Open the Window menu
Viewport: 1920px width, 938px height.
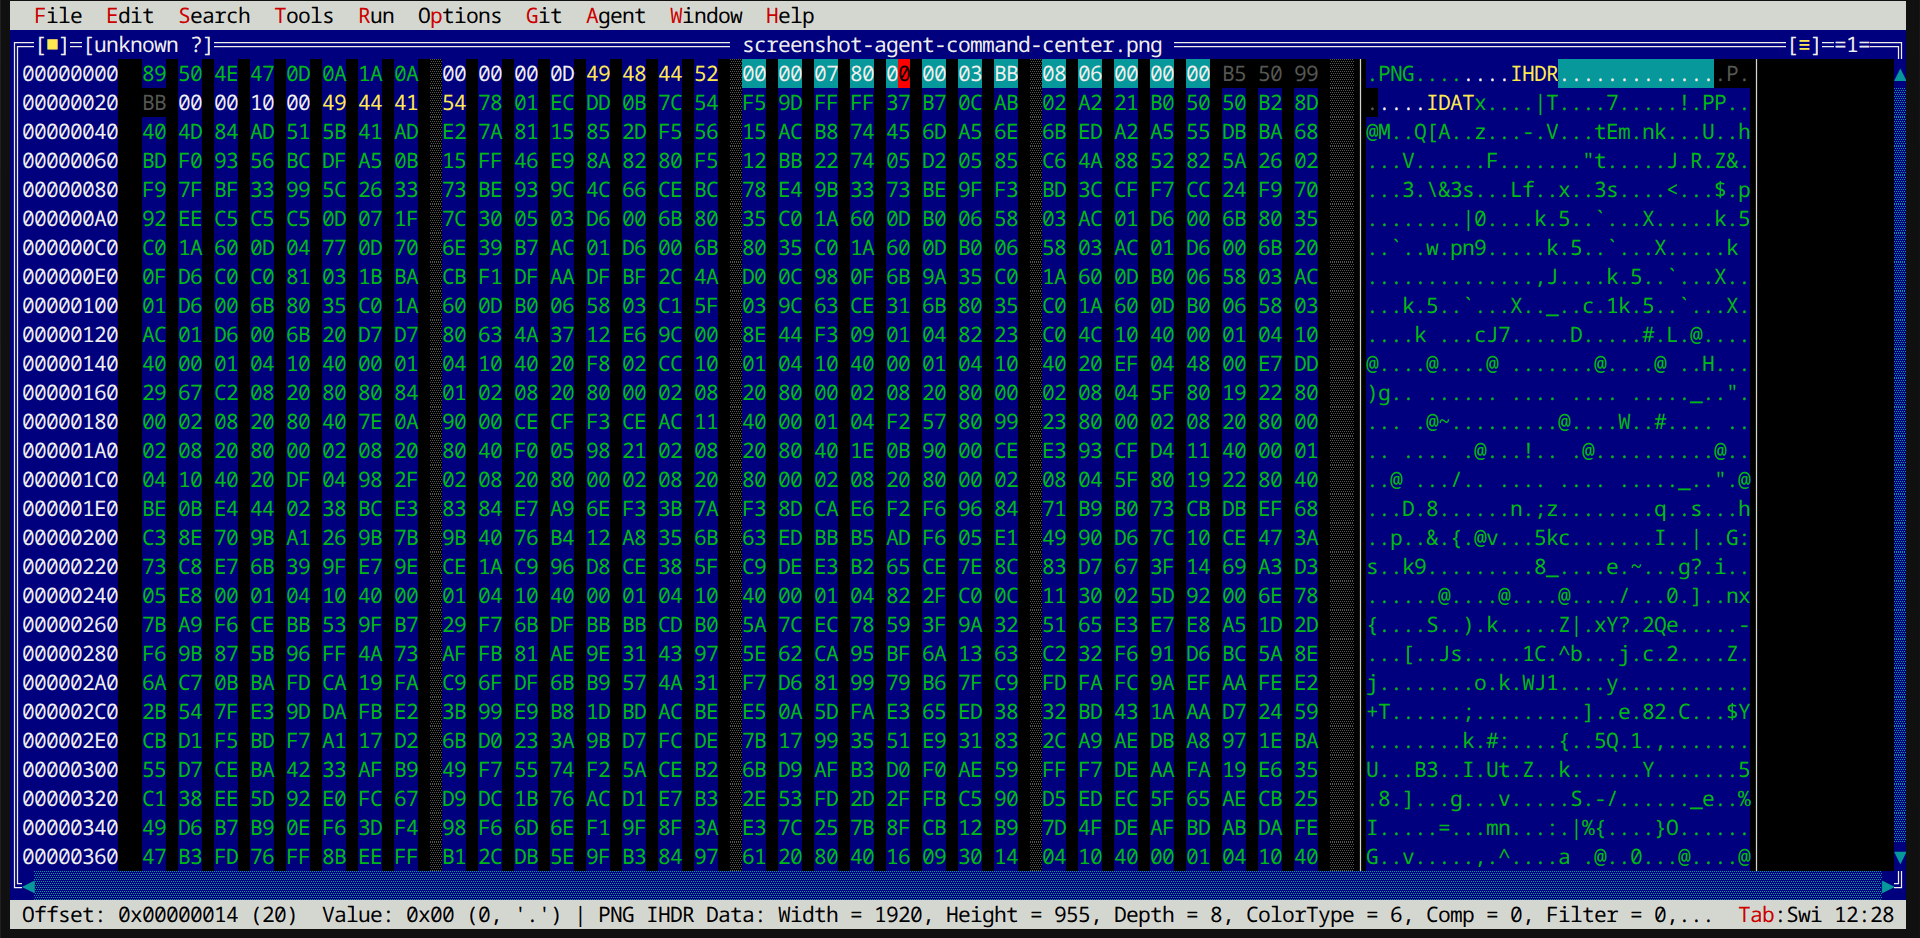(706, 16)
